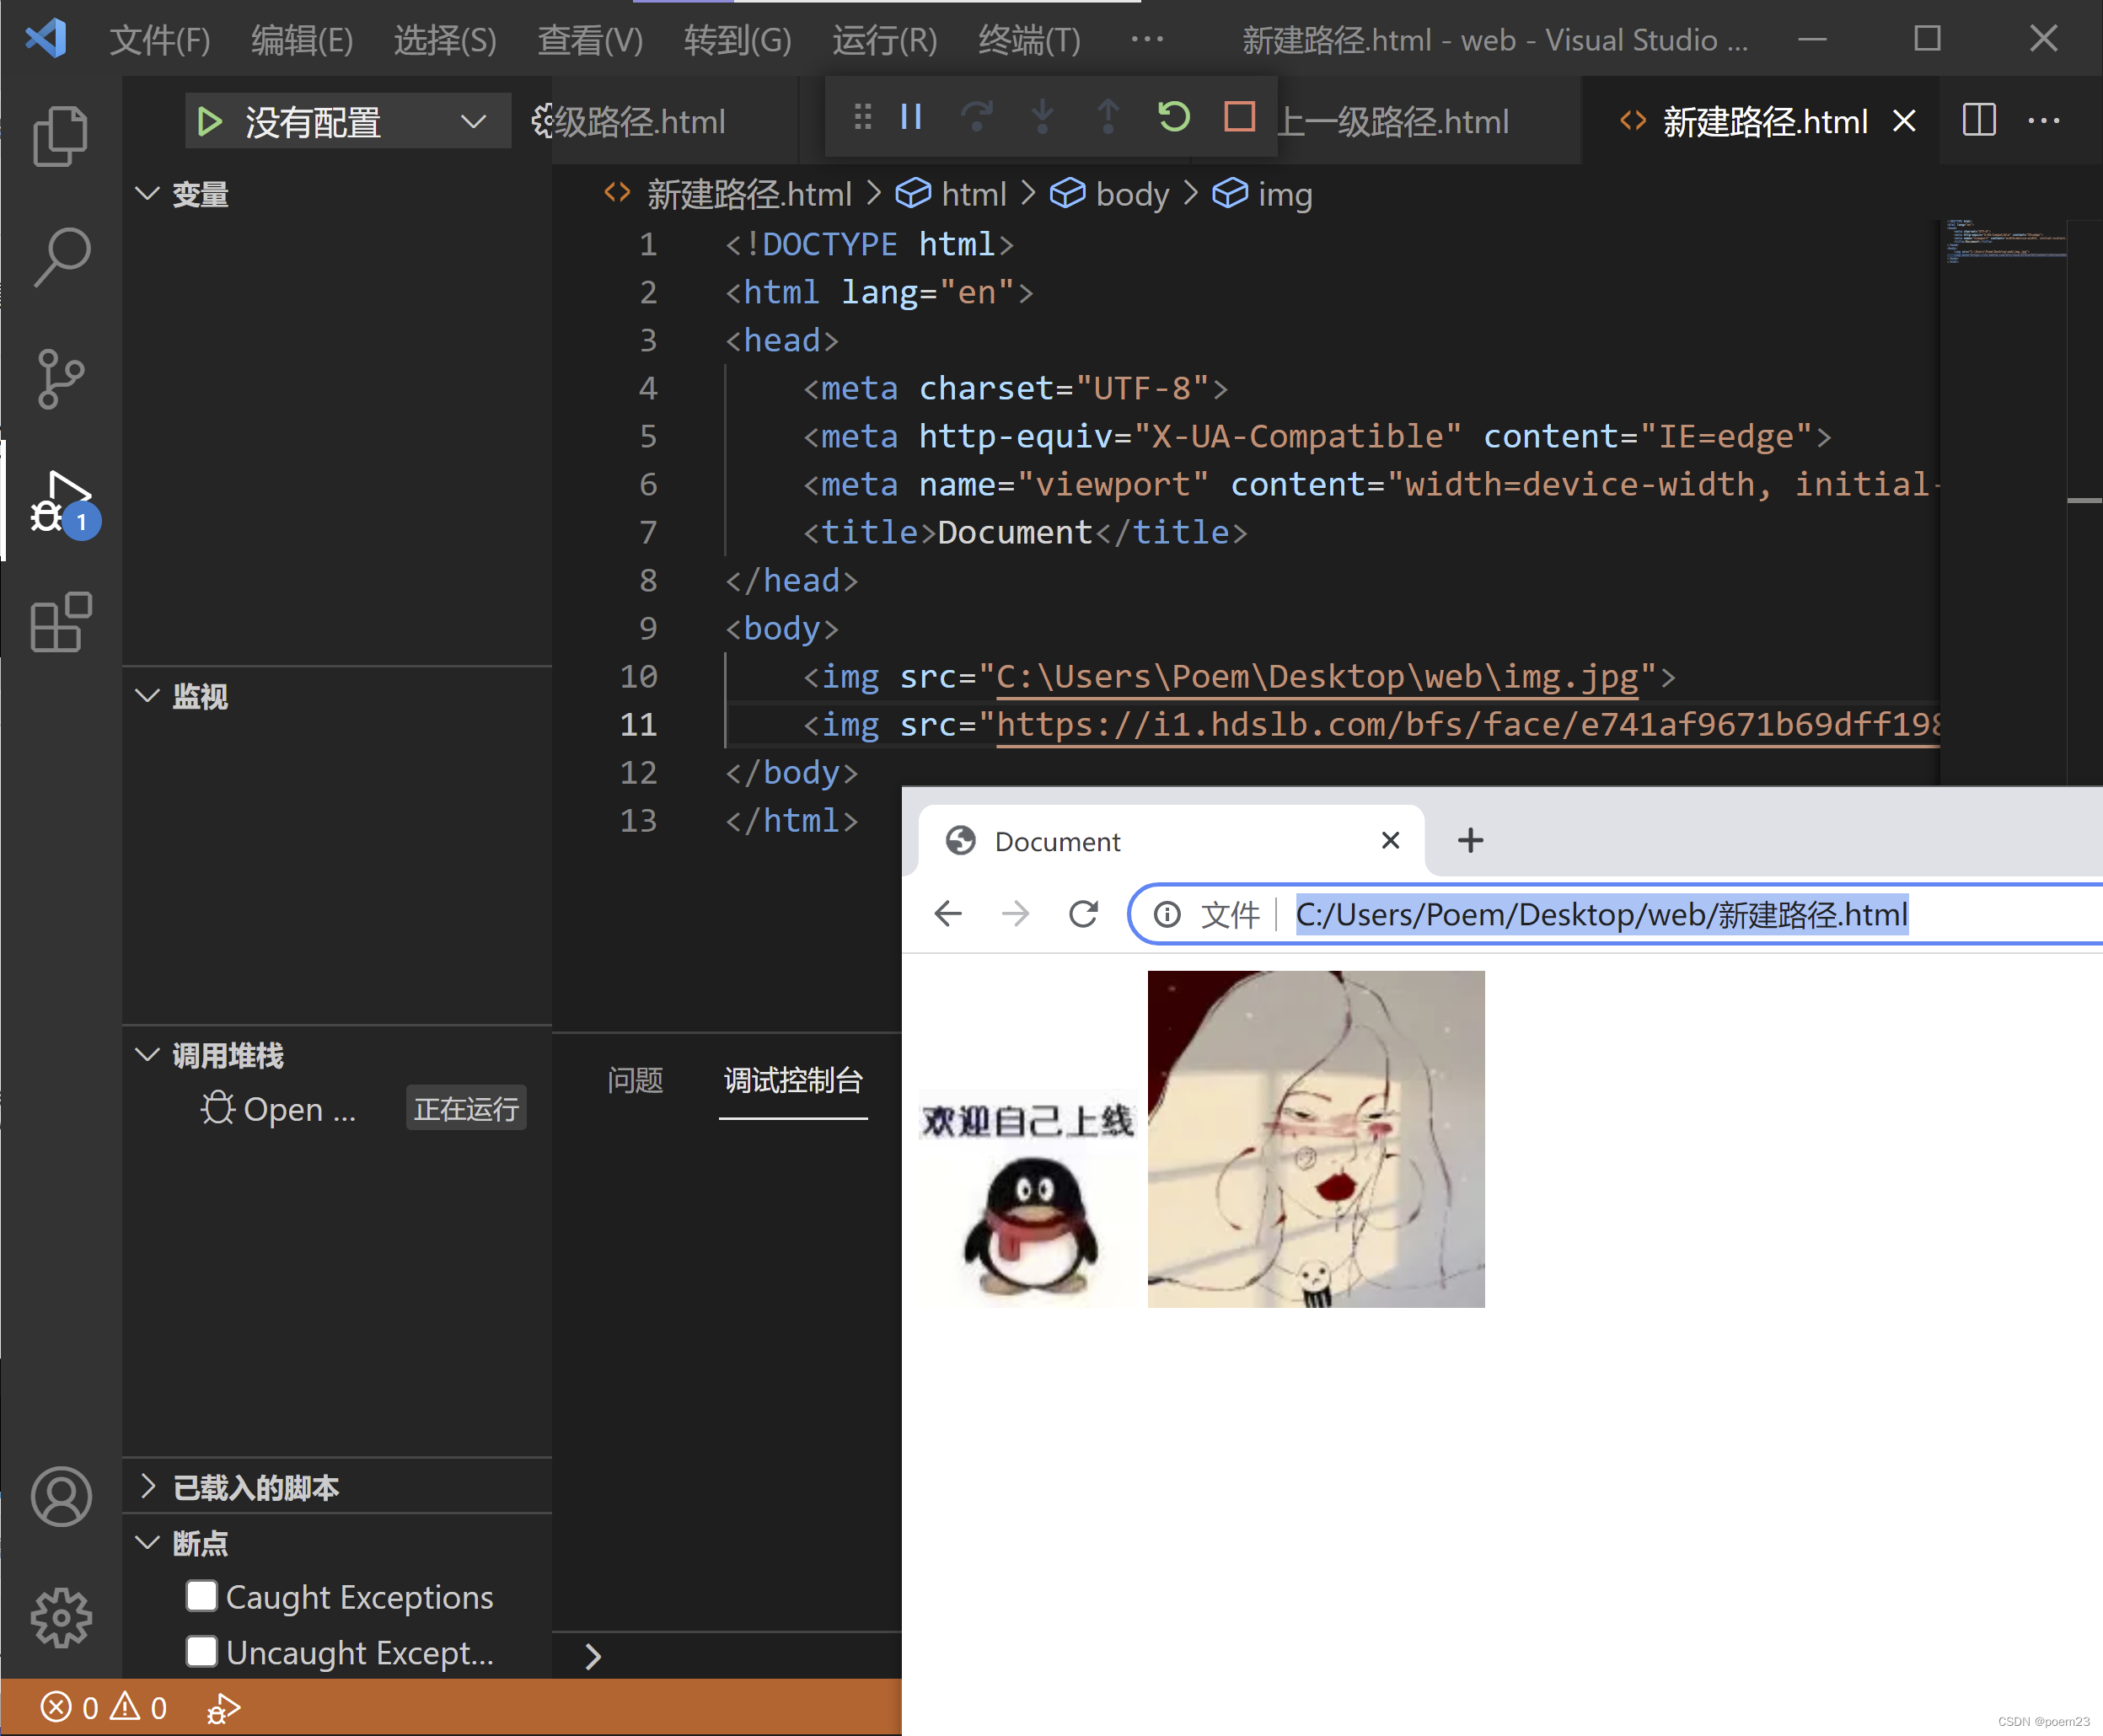
Task: Open the debug configuration dropdown
Action: point(472,122)
